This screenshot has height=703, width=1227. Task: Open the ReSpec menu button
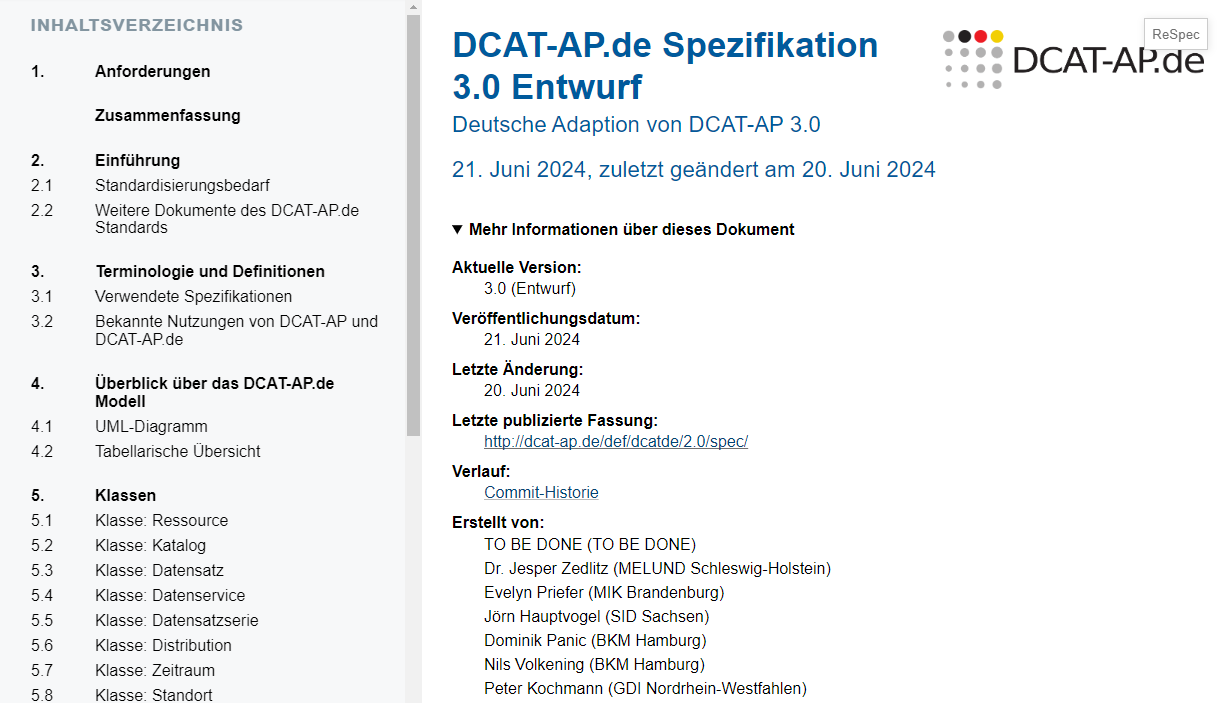(1175, 34)
